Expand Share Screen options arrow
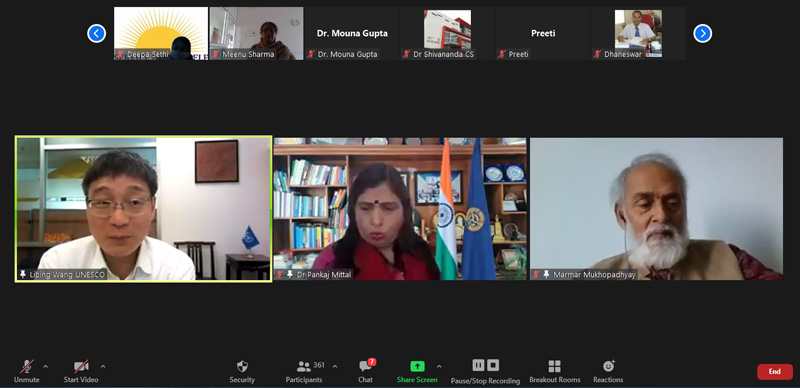800x388 pixels. [439, 366]
